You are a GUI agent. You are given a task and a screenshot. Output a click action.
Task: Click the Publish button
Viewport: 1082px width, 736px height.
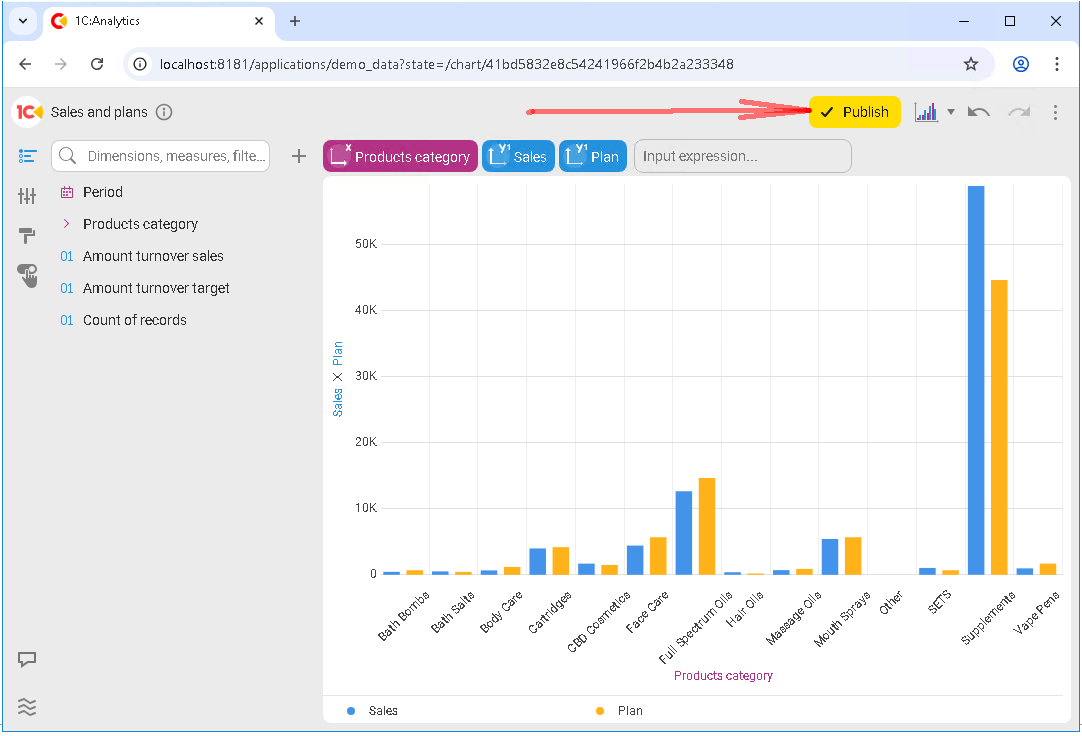tap(855, 112)
